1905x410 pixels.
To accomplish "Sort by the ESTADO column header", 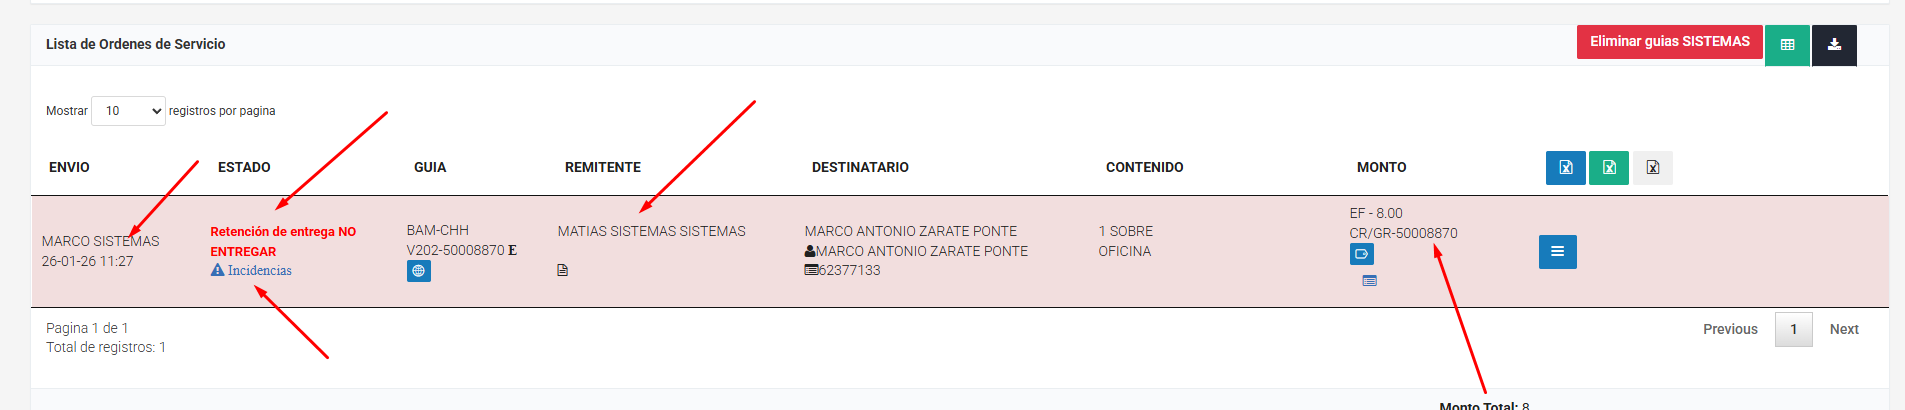I will 244,167.
